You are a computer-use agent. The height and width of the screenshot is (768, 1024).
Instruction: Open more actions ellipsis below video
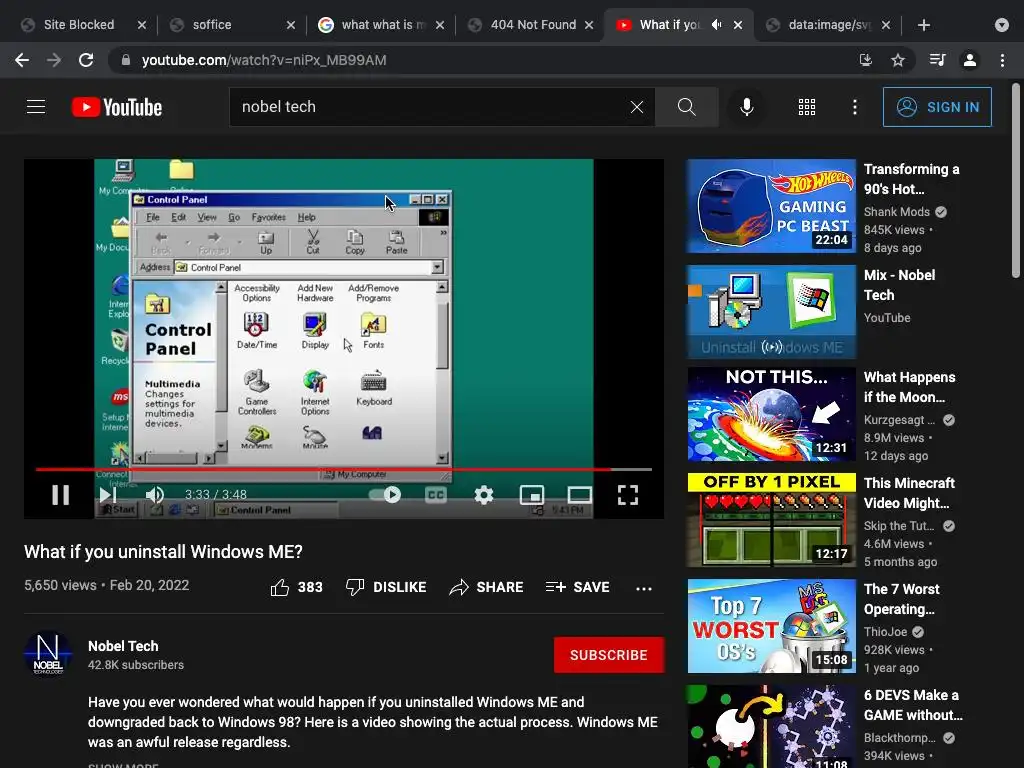644,588
